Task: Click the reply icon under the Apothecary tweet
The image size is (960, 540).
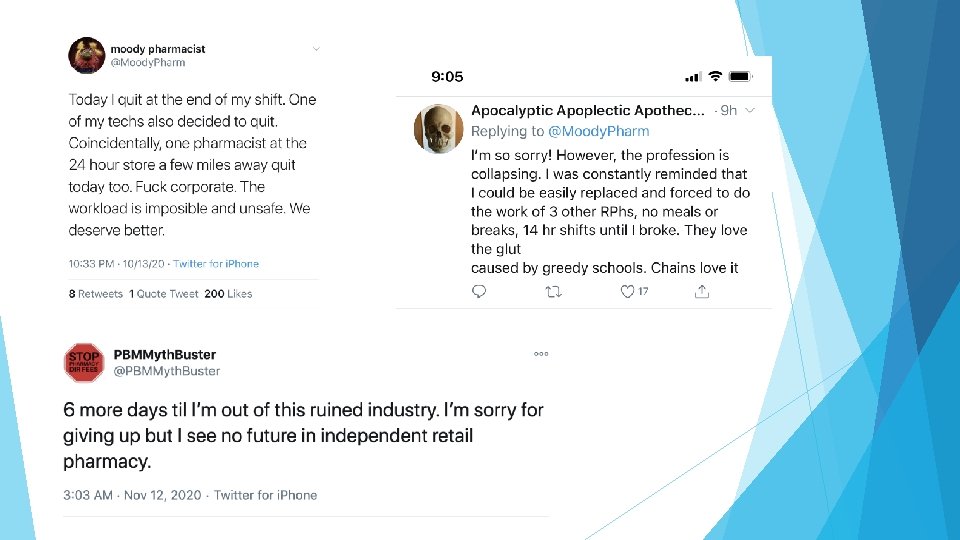Action: click(479, 292)
